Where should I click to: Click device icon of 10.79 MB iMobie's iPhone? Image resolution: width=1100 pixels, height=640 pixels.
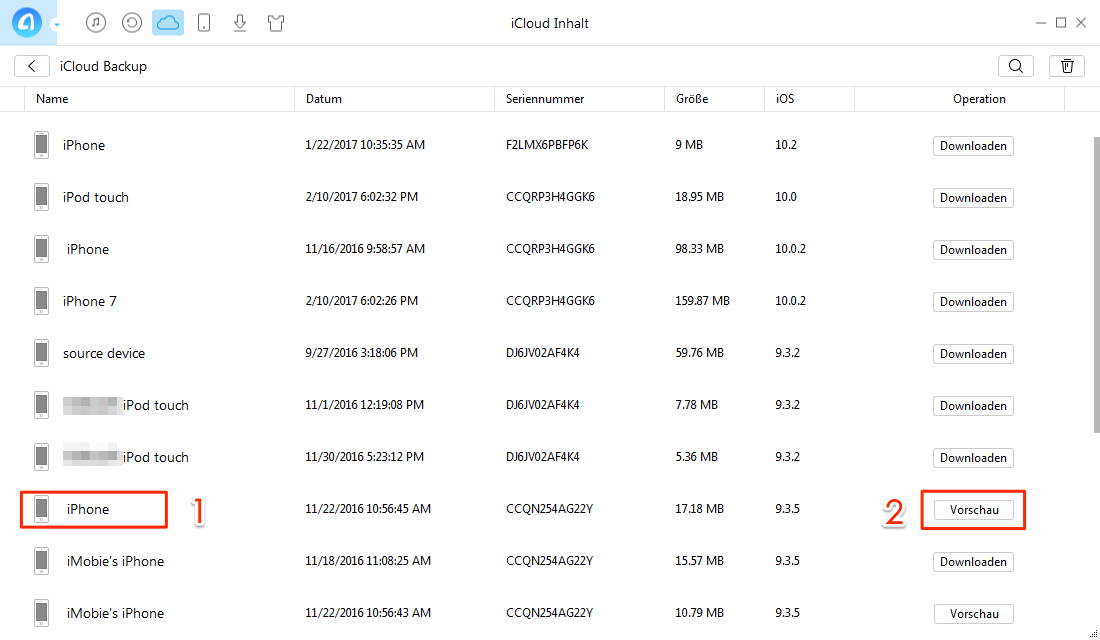point(41,613)
